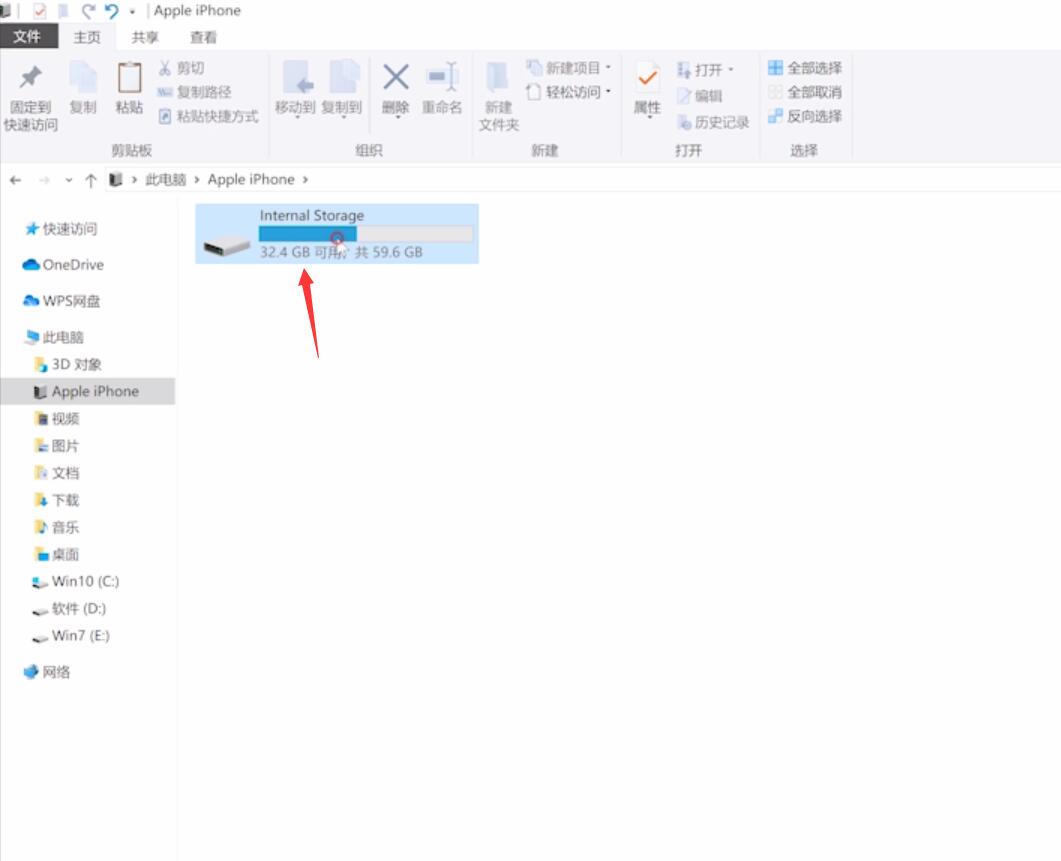The image size is (1061, 861).
Task: Switch to the 主页 ribbon tab
Action: [x=87, y=37]
